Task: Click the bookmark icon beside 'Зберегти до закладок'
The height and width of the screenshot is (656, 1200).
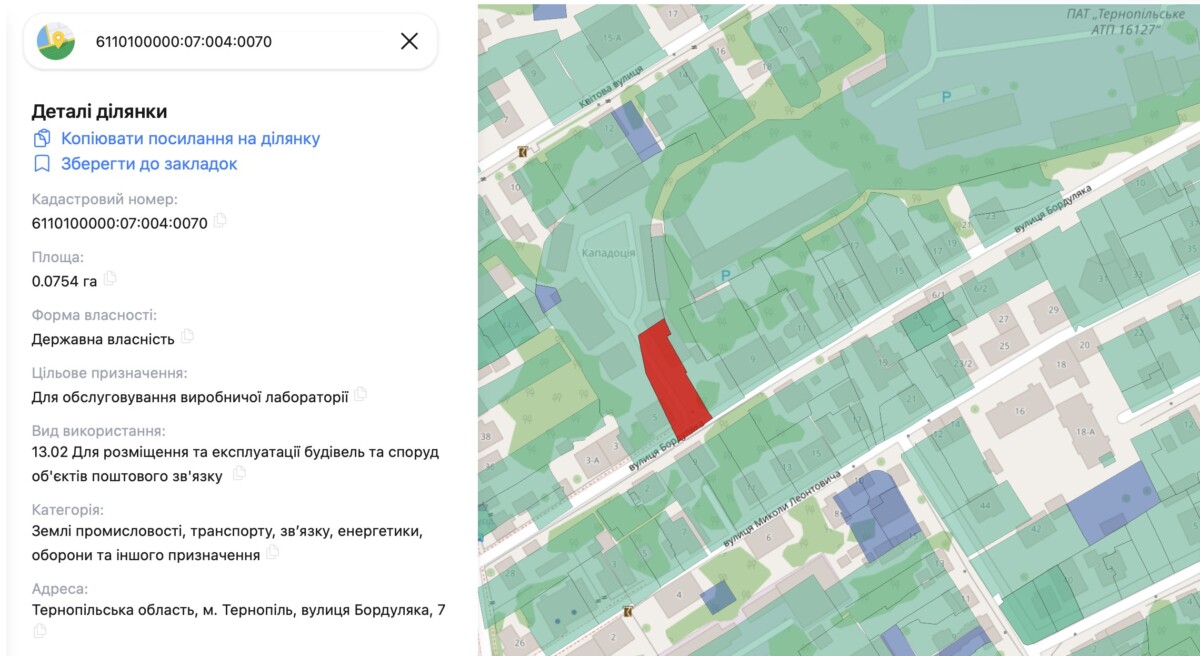Action: (42, 164)
